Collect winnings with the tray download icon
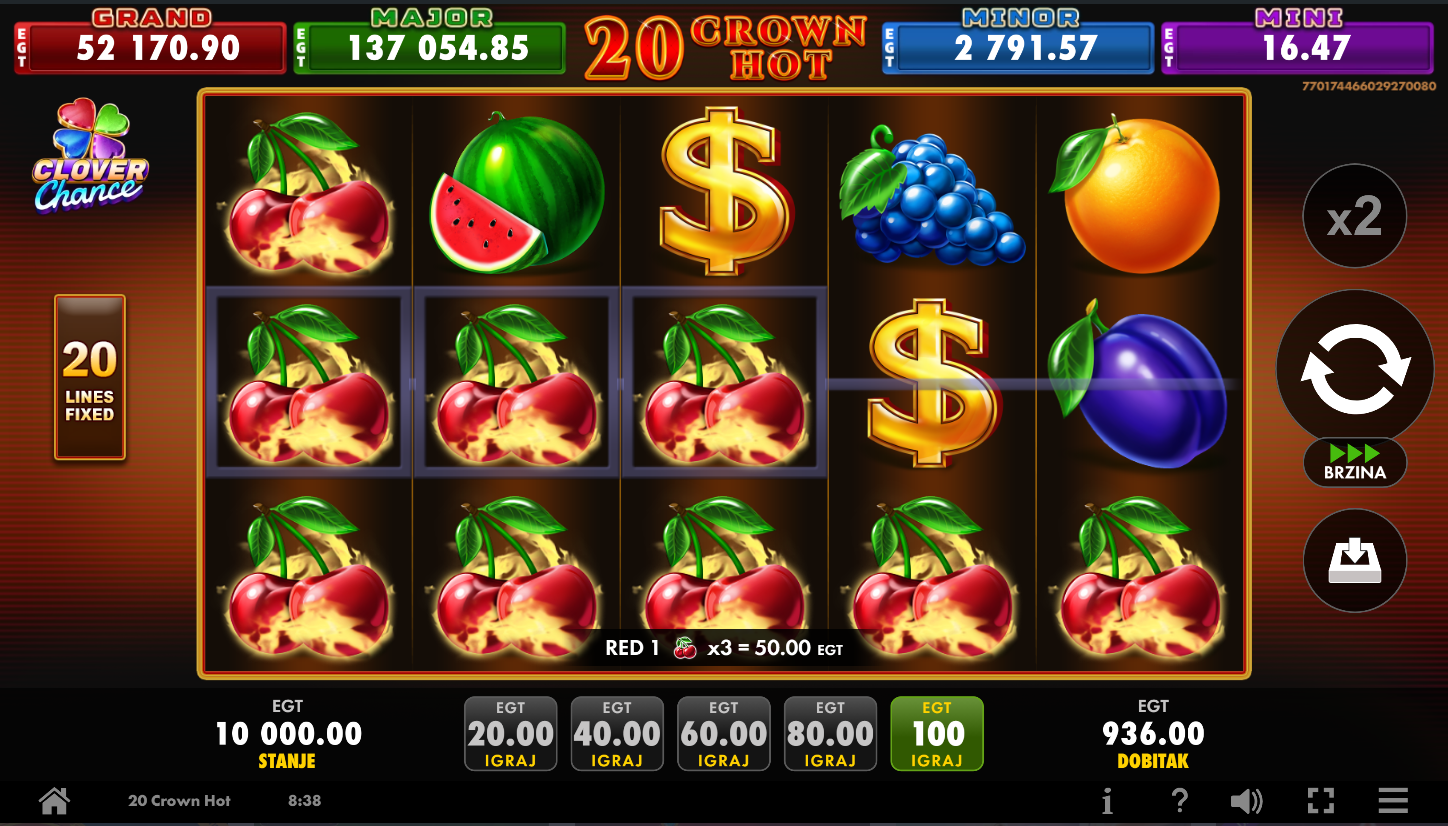This screenshot has width=1448, height=826. point(1355,561)
